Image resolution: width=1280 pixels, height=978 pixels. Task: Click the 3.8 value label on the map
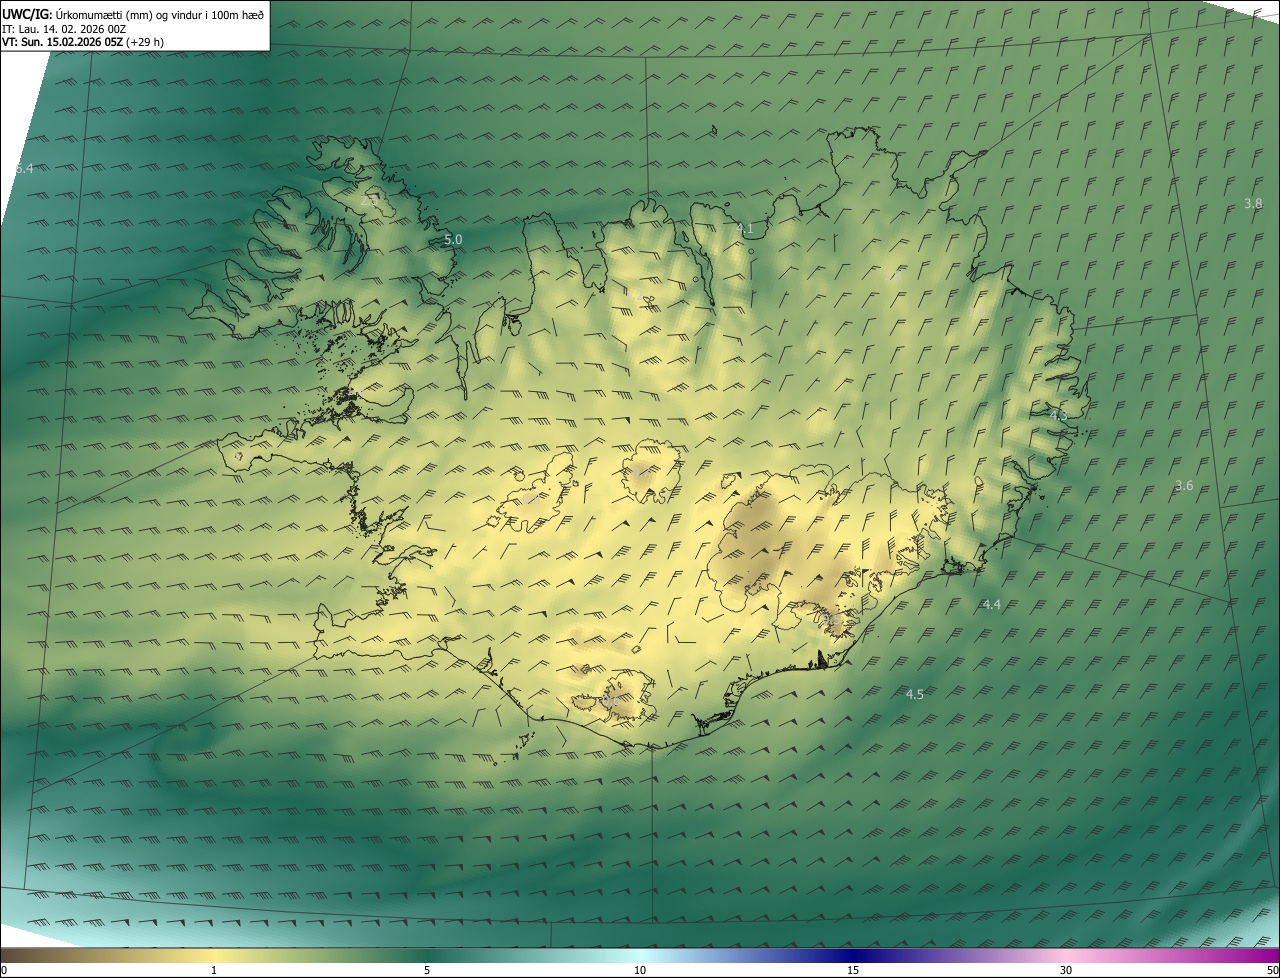click(x=1253, y=203)
